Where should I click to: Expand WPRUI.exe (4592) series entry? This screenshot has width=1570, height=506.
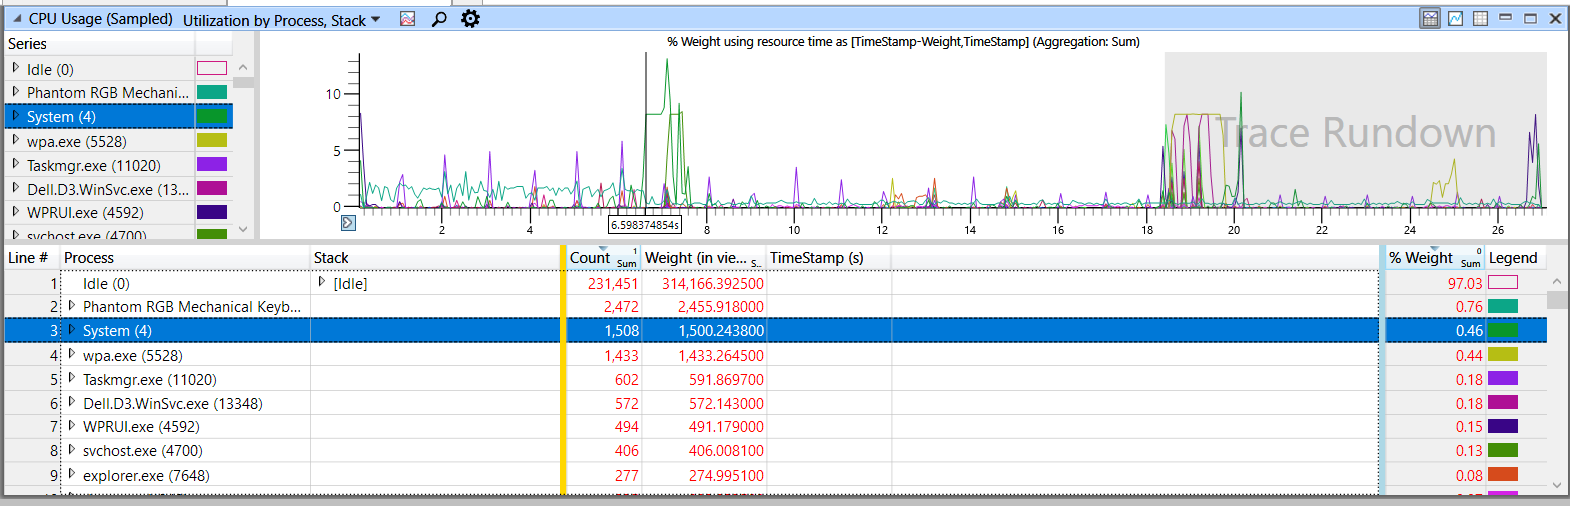tap(16, 211)
